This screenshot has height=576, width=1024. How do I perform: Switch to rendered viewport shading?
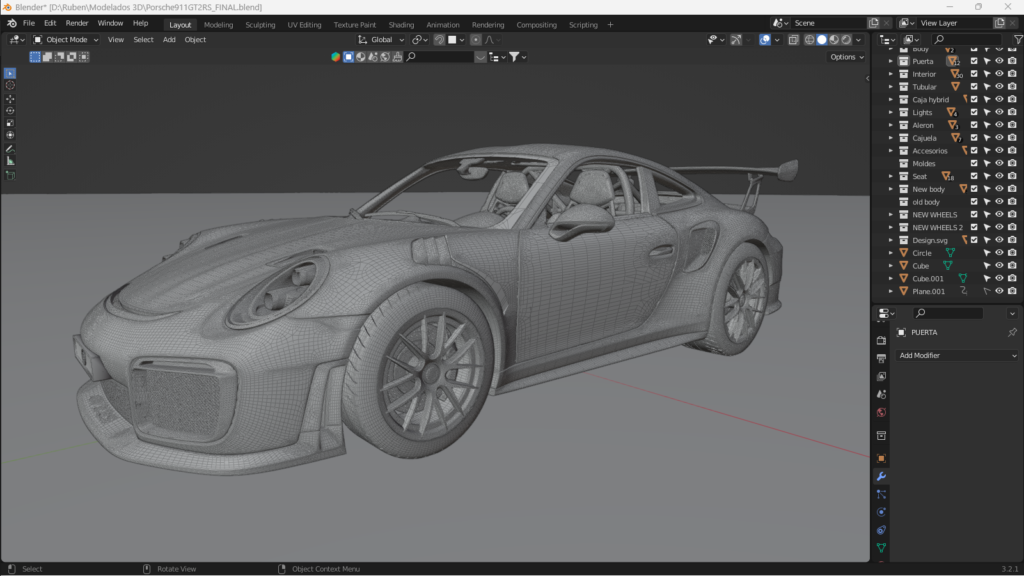[x=846, y=40]
